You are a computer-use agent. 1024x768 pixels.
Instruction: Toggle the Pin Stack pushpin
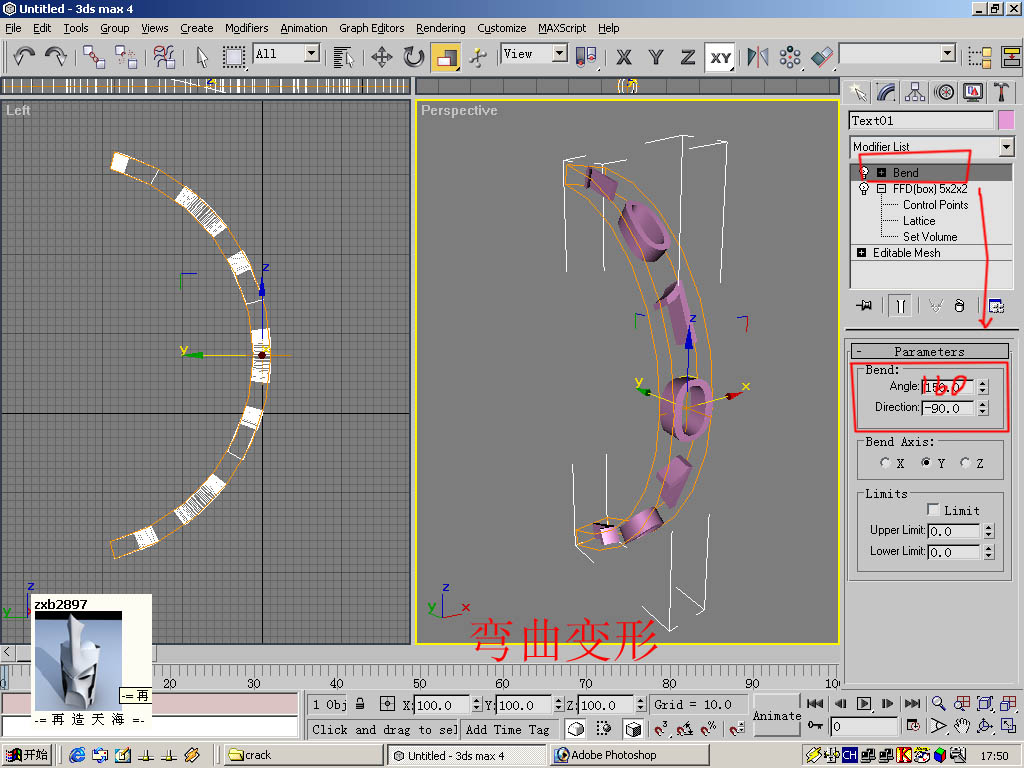864,306
